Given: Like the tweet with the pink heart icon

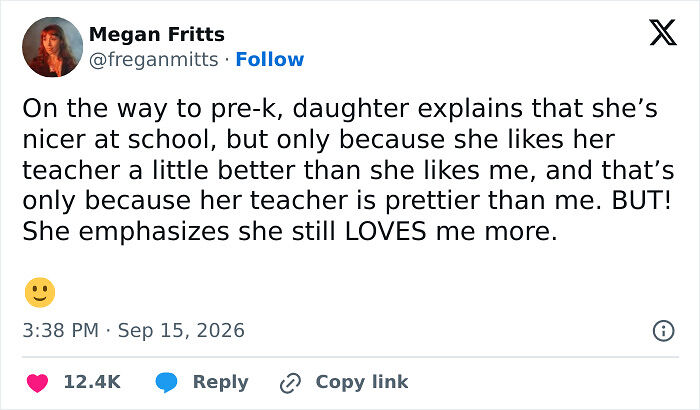Looking at the screenshot, I should [x=38, y=383].
